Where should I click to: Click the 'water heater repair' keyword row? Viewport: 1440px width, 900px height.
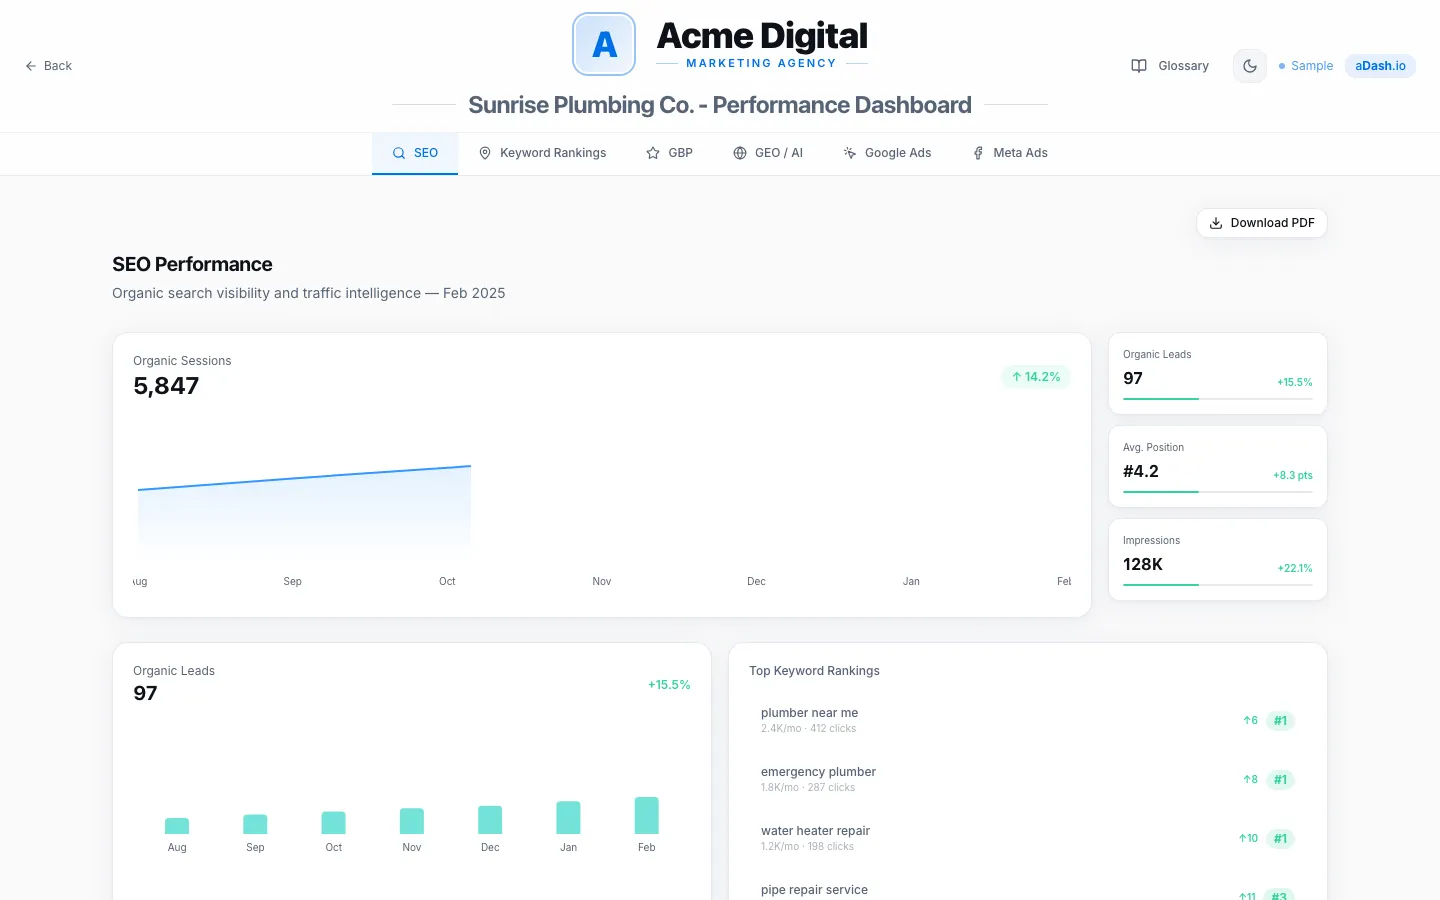[1028, 838]
